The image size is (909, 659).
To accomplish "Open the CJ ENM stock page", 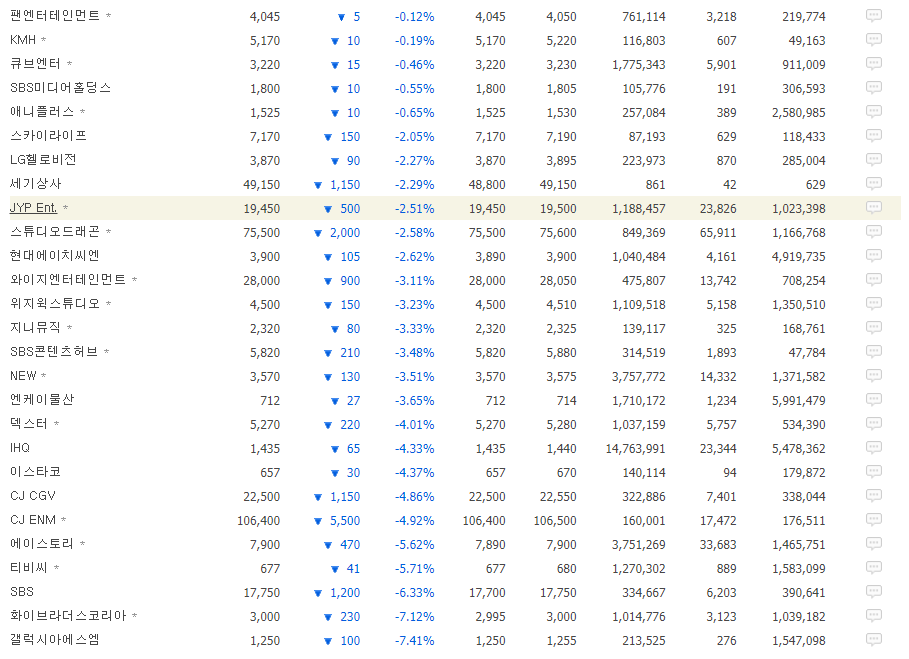I will coord(33,520).
